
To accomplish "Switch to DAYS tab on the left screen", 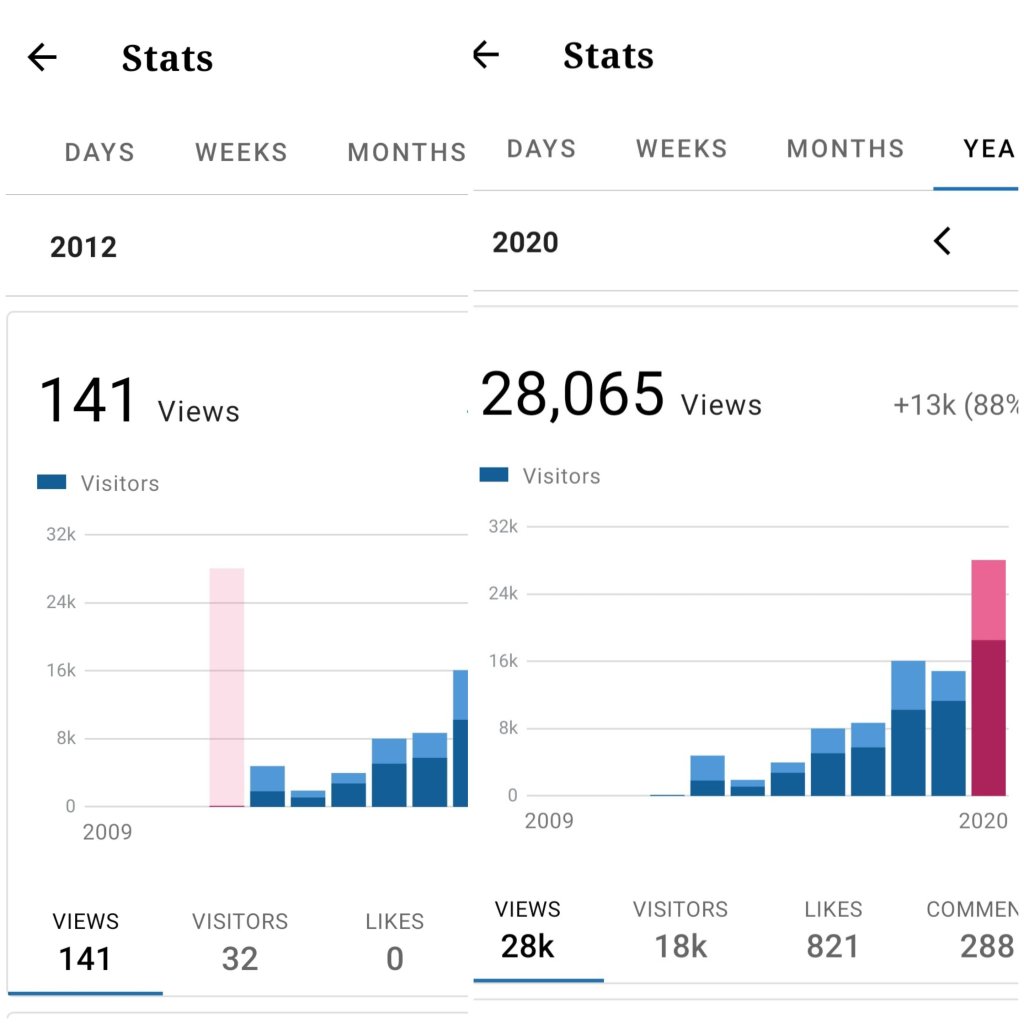I will point(99,153).
